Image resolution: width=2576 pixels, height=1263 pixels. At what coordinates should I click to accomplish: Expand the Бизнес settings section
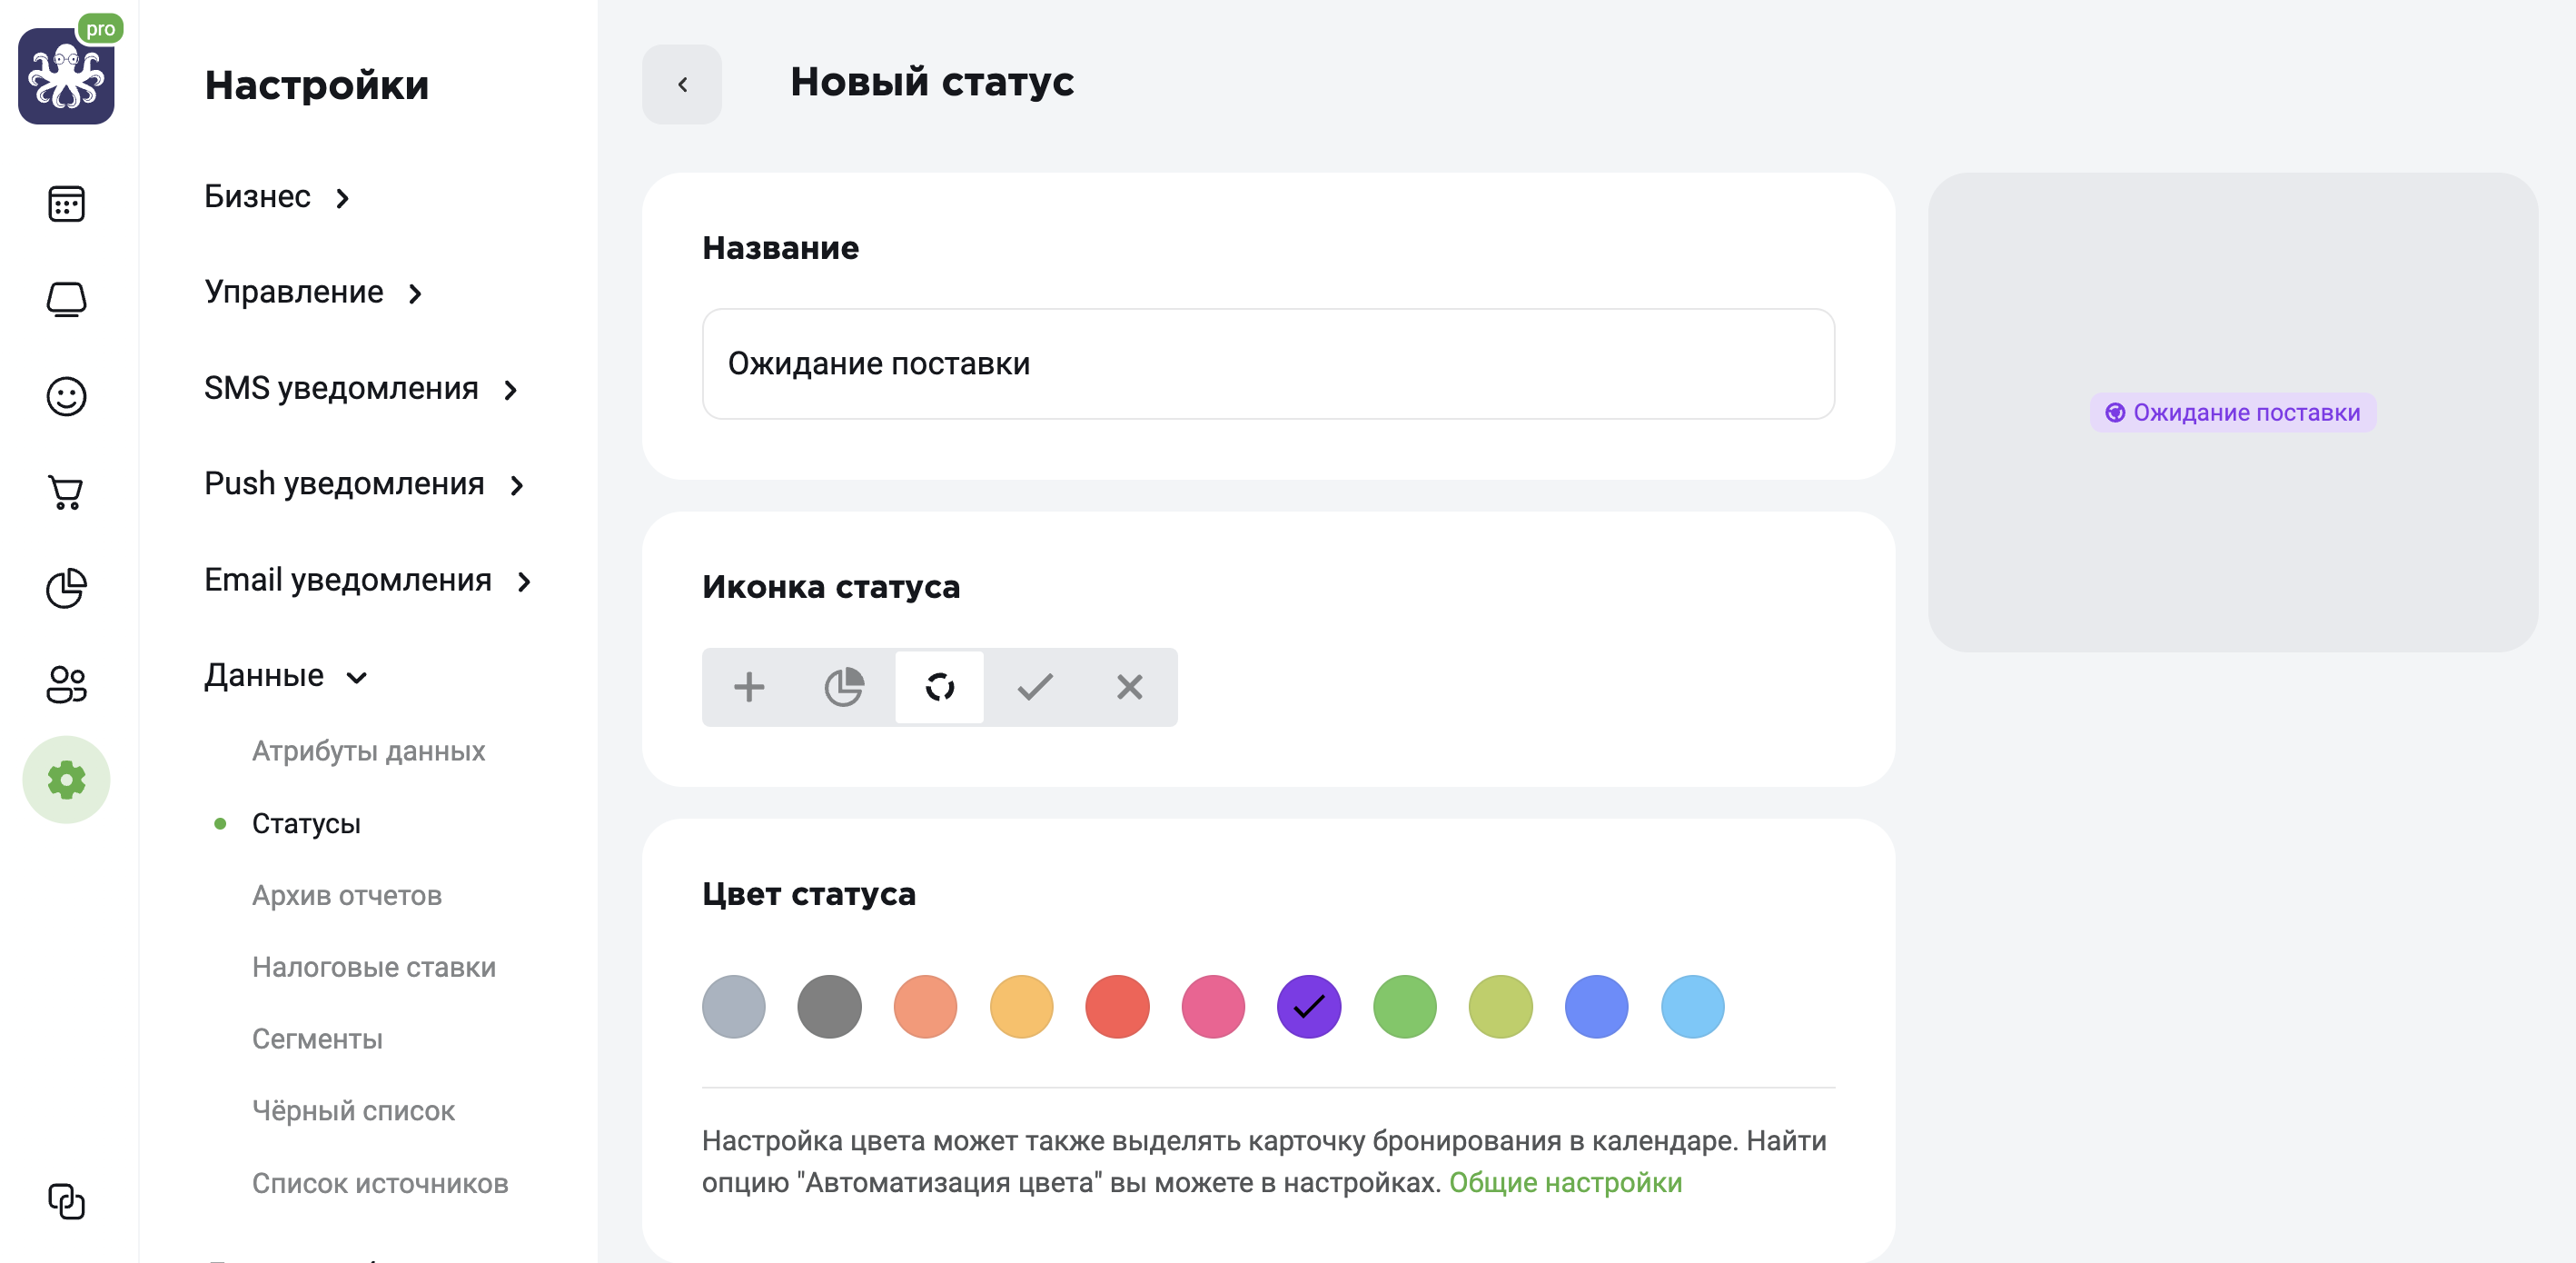pos(277,197)
